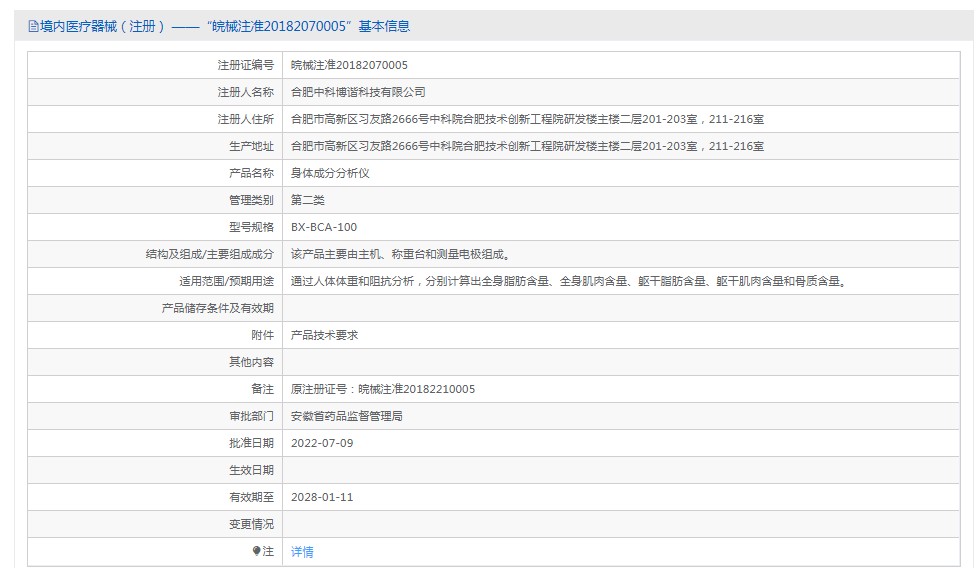This screenshot has width=980, height=568.
Task: Select model spec BX-BCA-100
Action: [324, 227]
